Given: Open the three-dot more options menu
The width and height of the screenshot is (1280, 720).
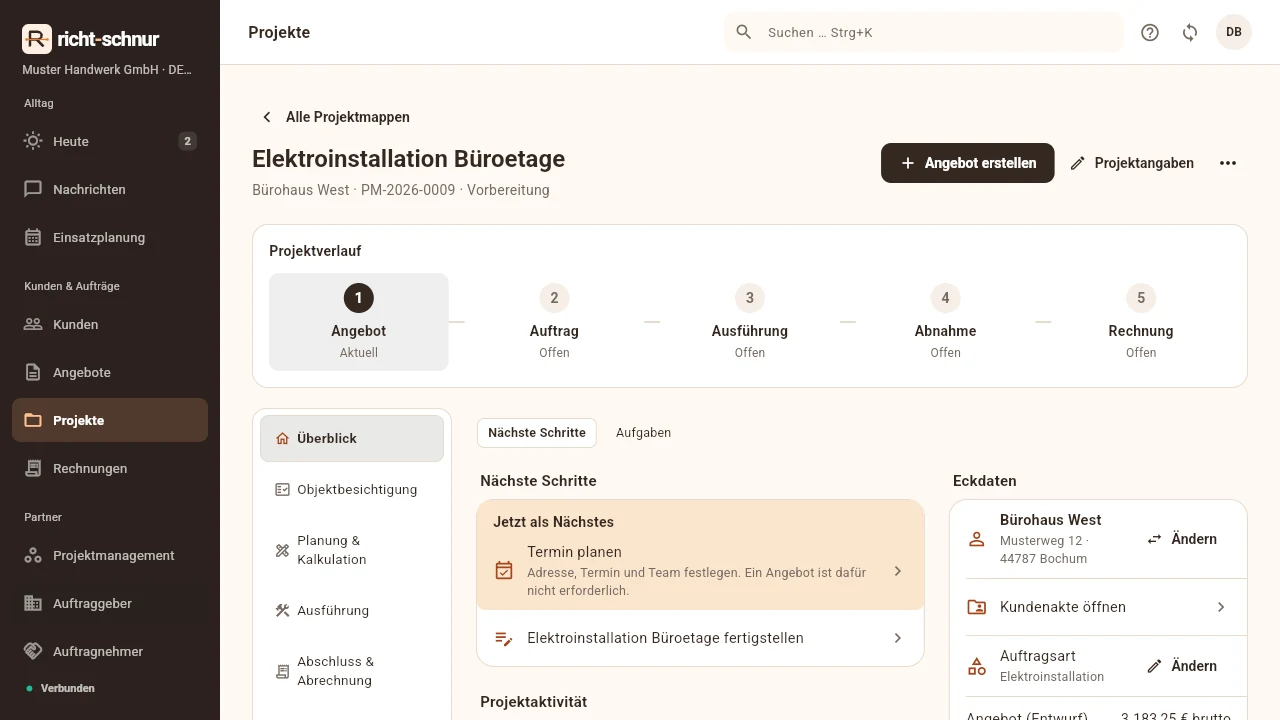Looking at the screenshot, I should point(1228,163).
